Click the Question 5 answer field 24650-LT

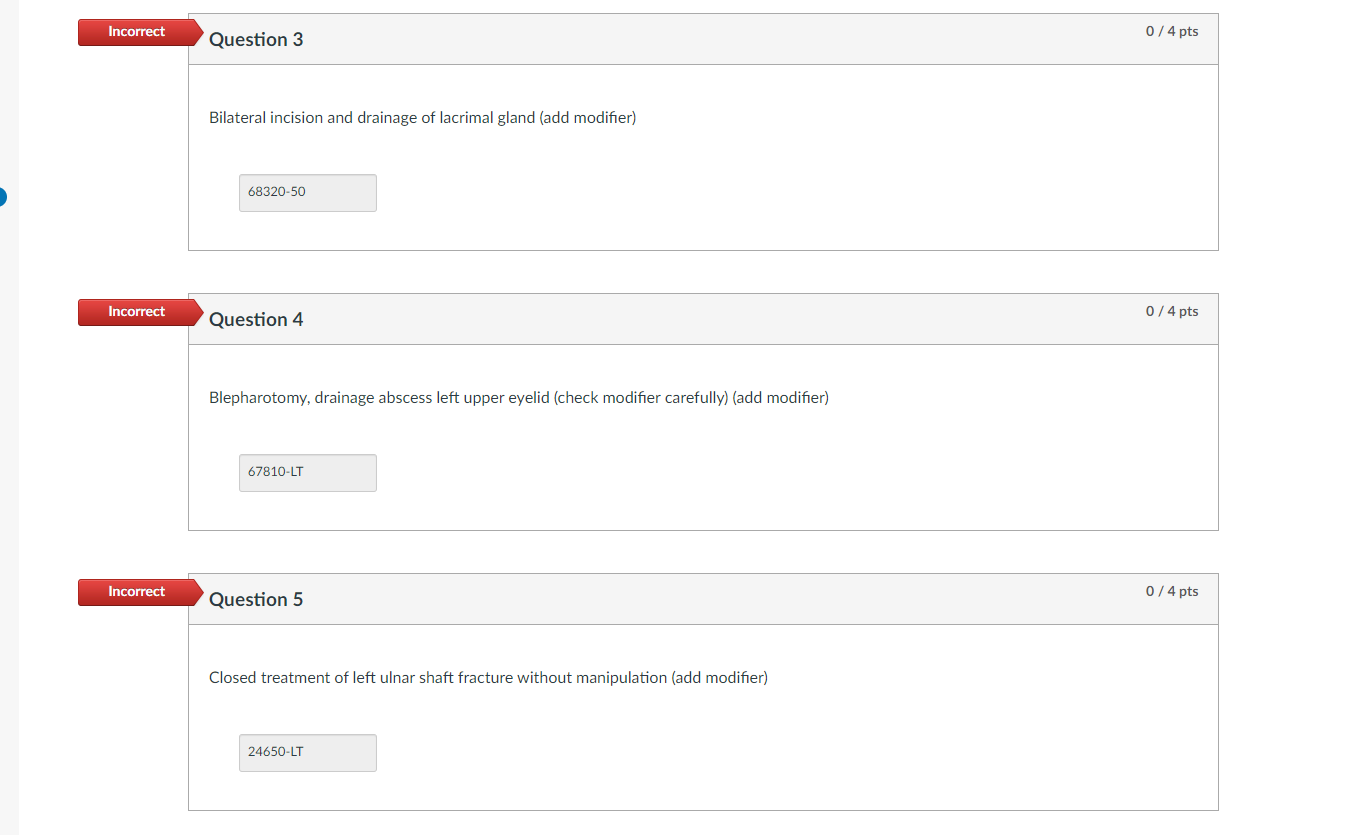coord(308,753)
